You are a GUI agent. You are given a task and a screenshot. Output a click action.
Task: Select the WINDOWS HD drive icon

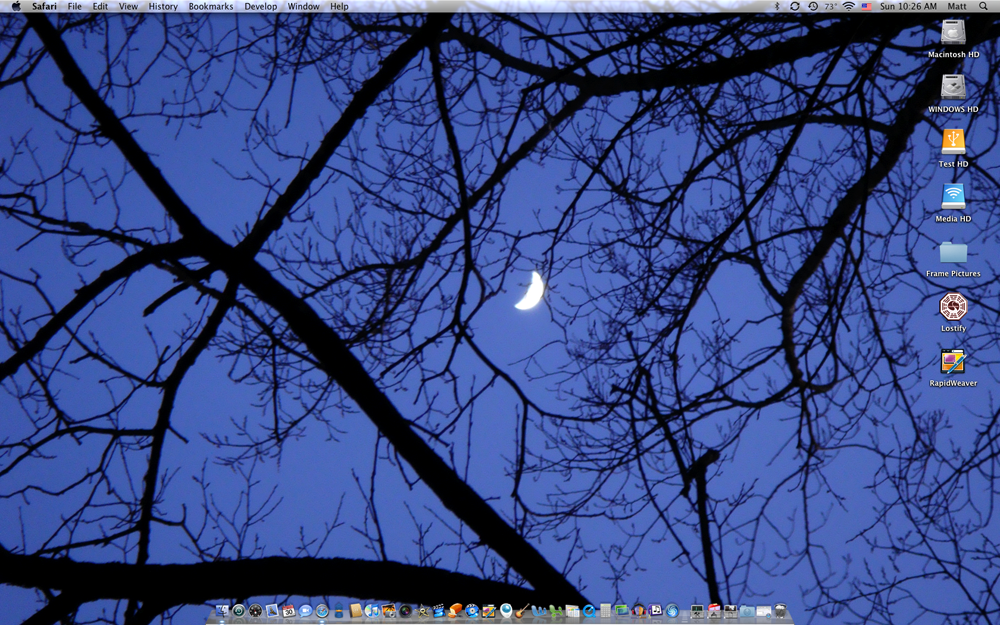(x=953, y=88)
